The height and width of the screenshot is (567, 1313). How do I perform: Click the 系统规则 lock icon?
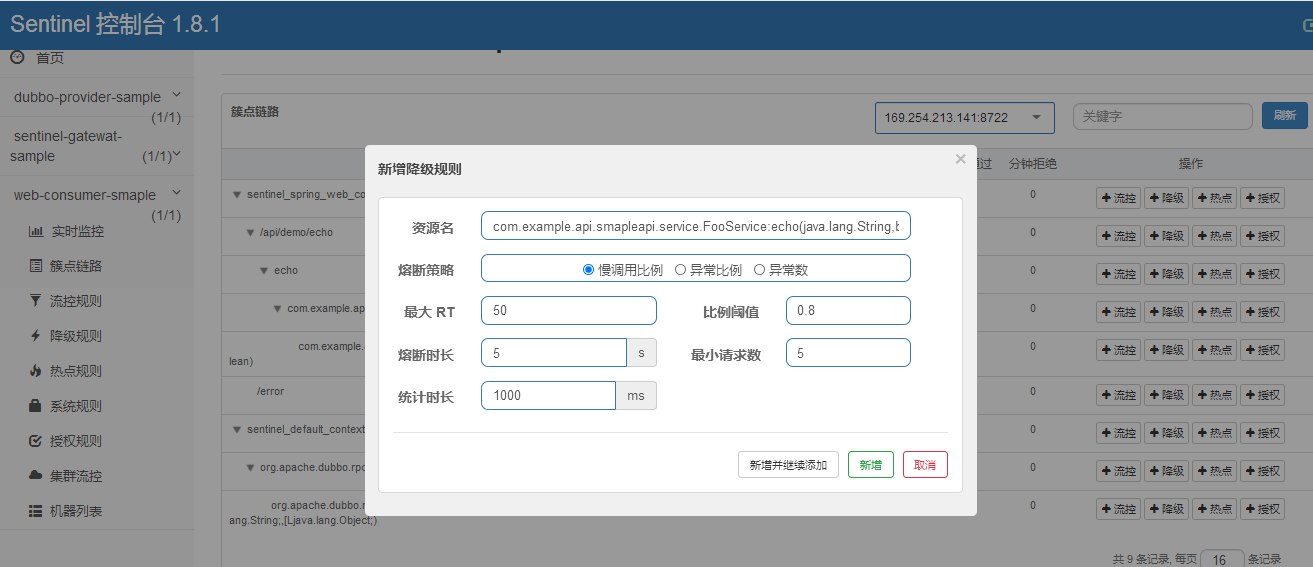click(x=36, y=406)
